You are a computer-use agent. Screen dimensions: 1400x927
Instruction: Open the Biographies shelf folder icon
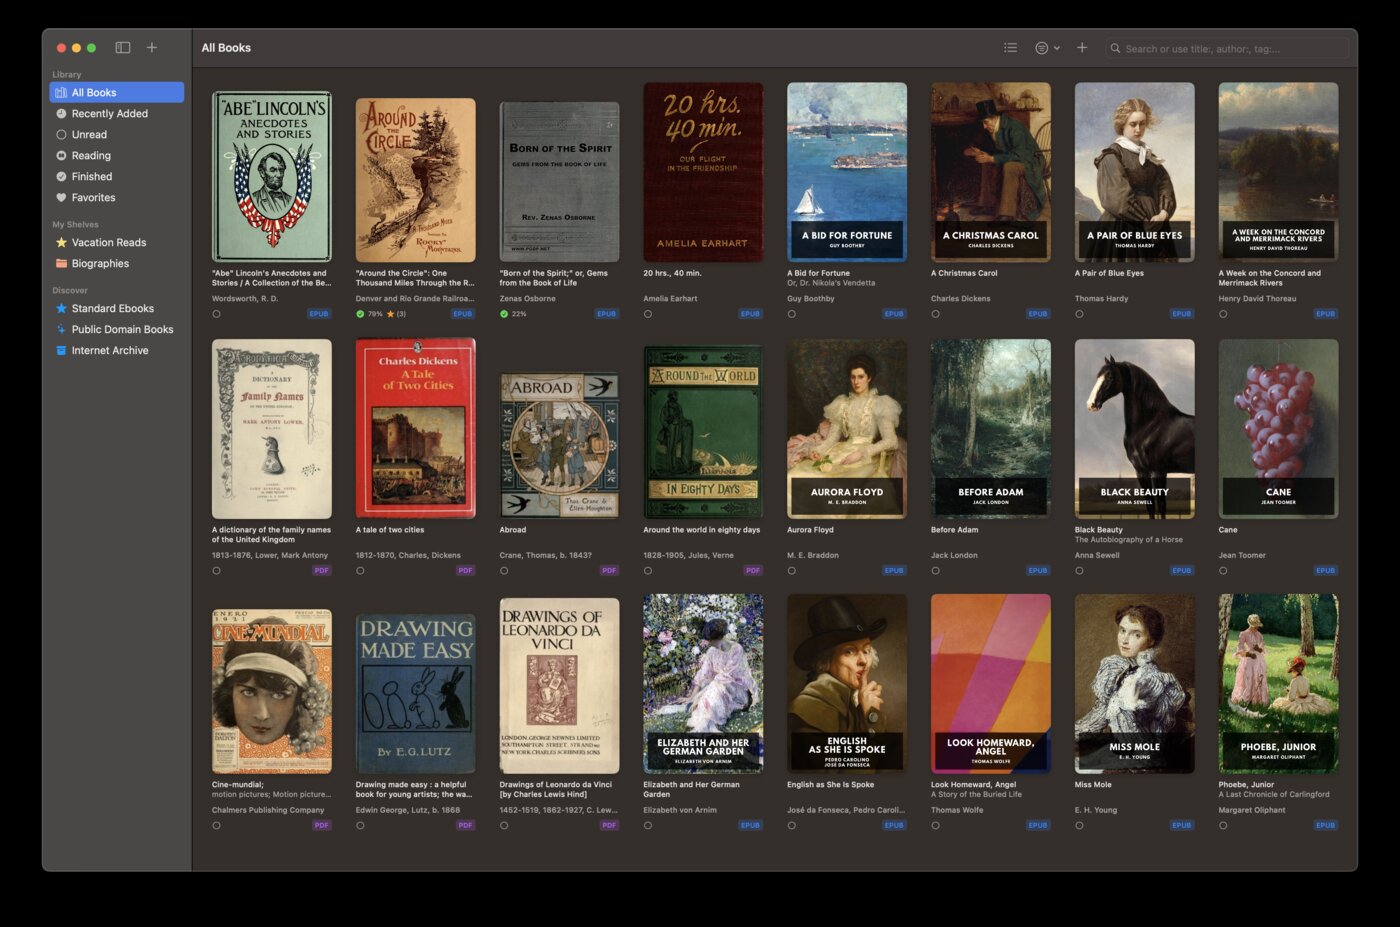[61, 263]
